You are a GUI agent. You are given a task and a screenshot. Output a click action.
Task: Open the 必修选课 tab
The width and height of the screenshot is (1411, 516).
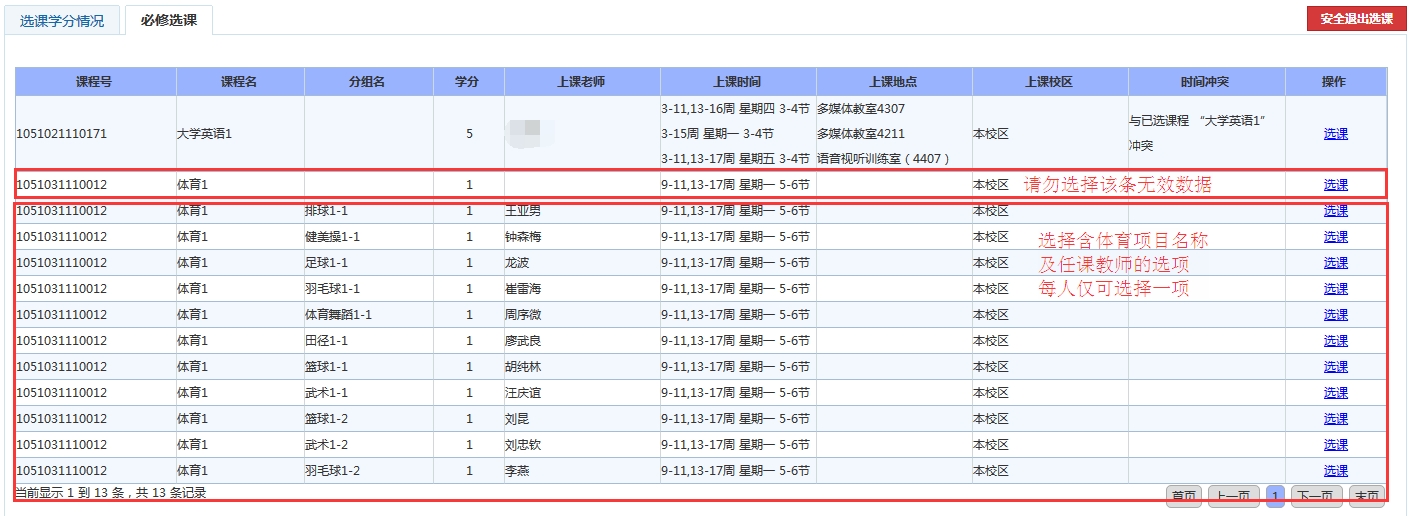point(168,20)
